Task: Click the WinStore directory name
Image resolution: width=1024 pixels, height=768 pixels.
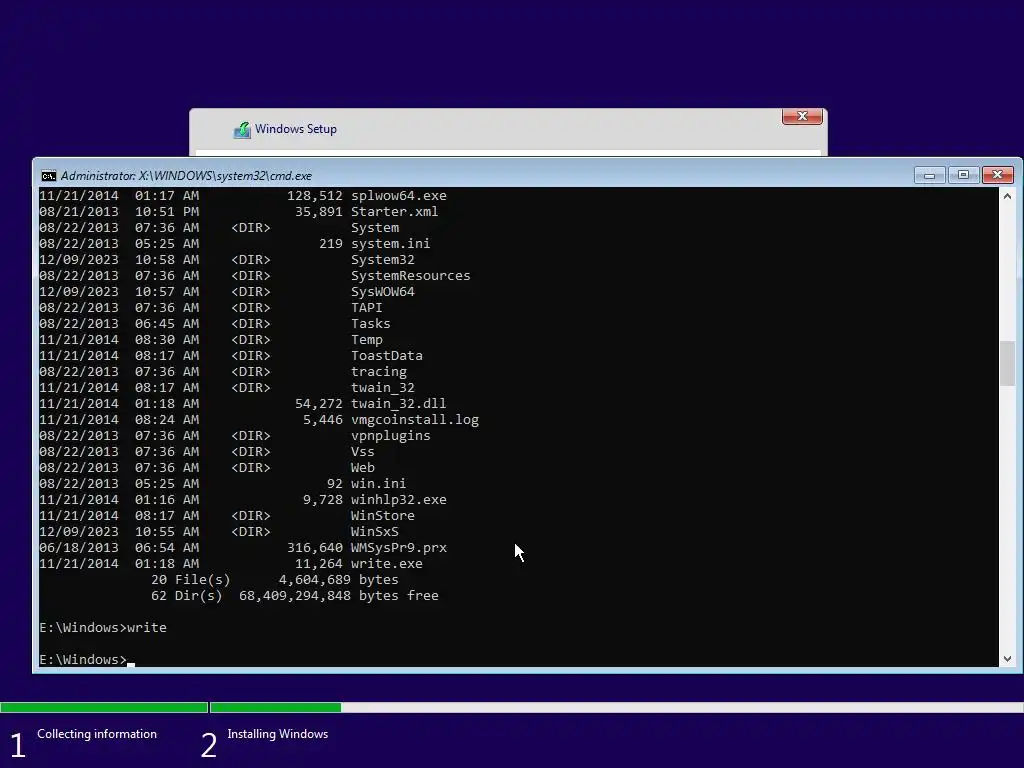Action: click(383, 515)
